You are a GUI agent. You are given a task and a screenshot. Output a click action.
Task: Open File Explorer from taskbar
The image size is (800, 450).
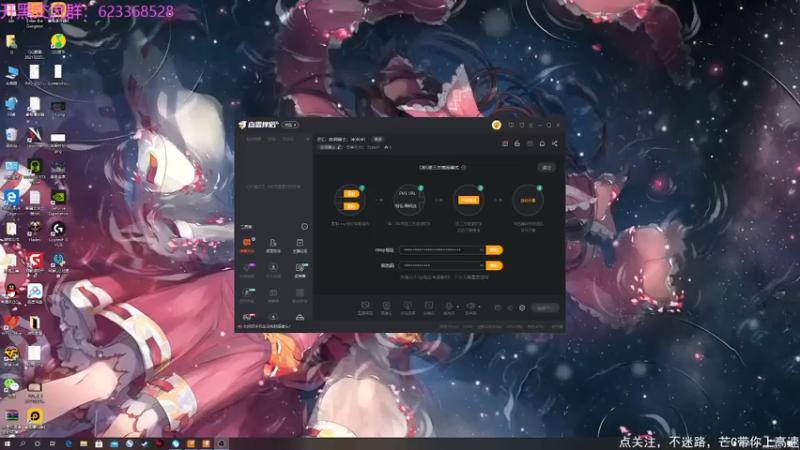coord(84,444)
